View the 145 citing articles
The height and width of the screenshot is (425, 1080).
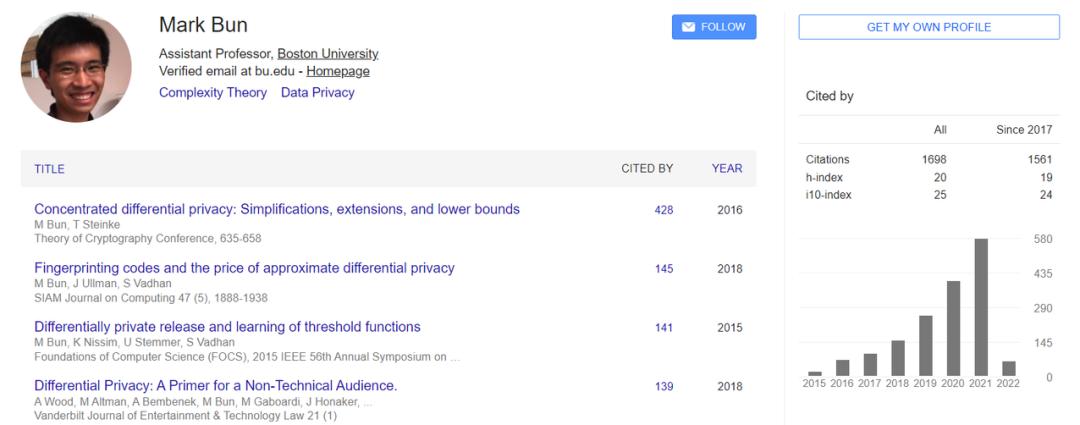pyautogui.click(x=663, y=269)
